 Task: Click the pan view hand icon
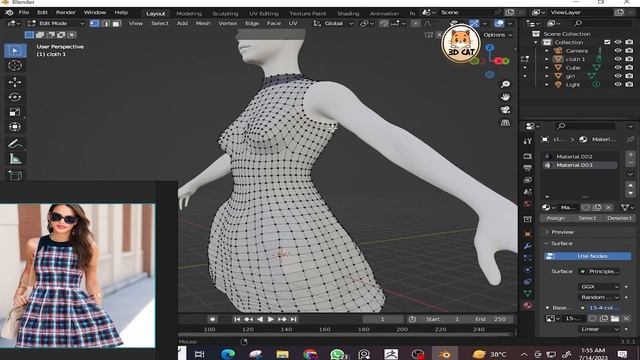pos(505,97)
